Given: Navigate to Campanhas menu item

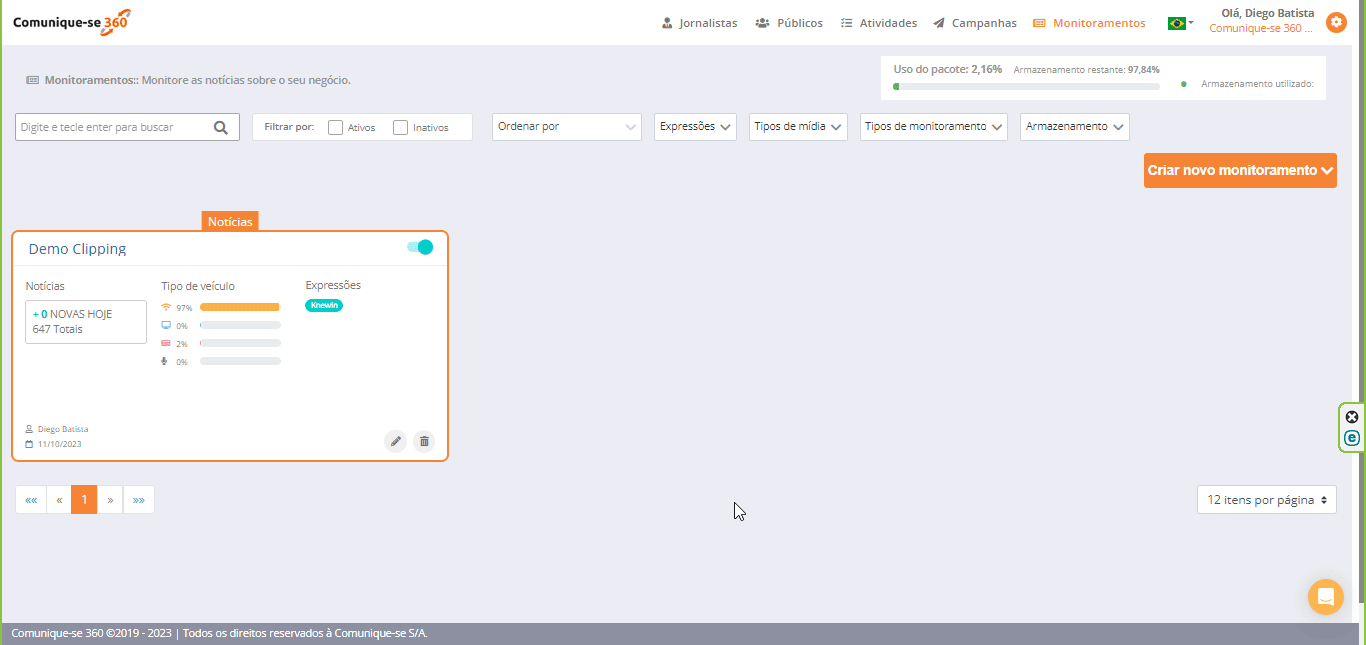Looking at the screenshot, I should [x=975, y=23].
